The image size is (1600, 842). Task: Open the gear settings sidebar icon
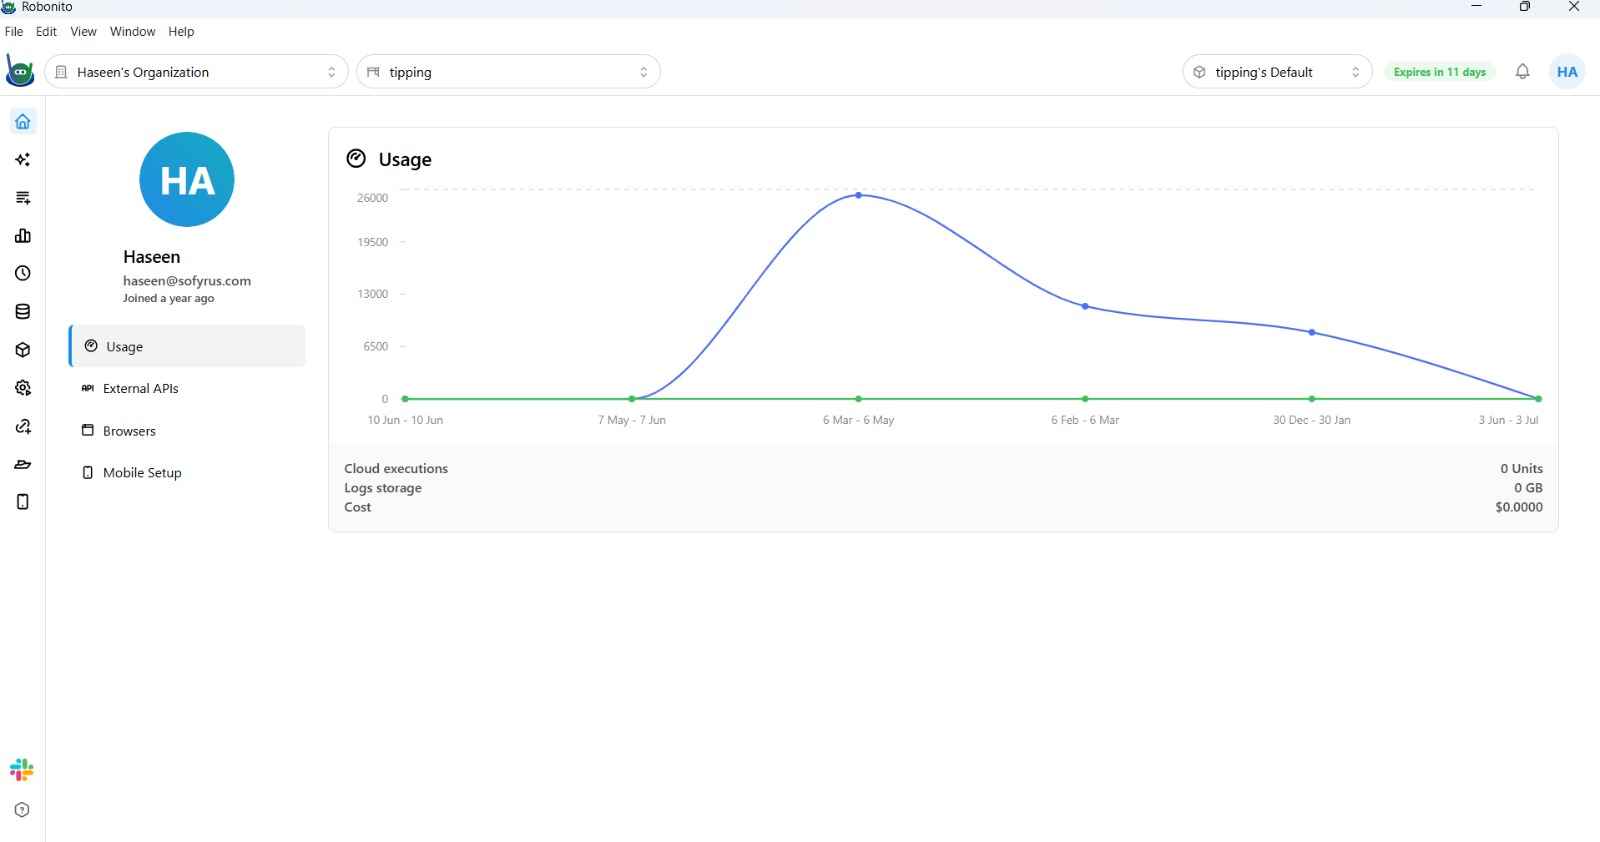tap(23, 388)
